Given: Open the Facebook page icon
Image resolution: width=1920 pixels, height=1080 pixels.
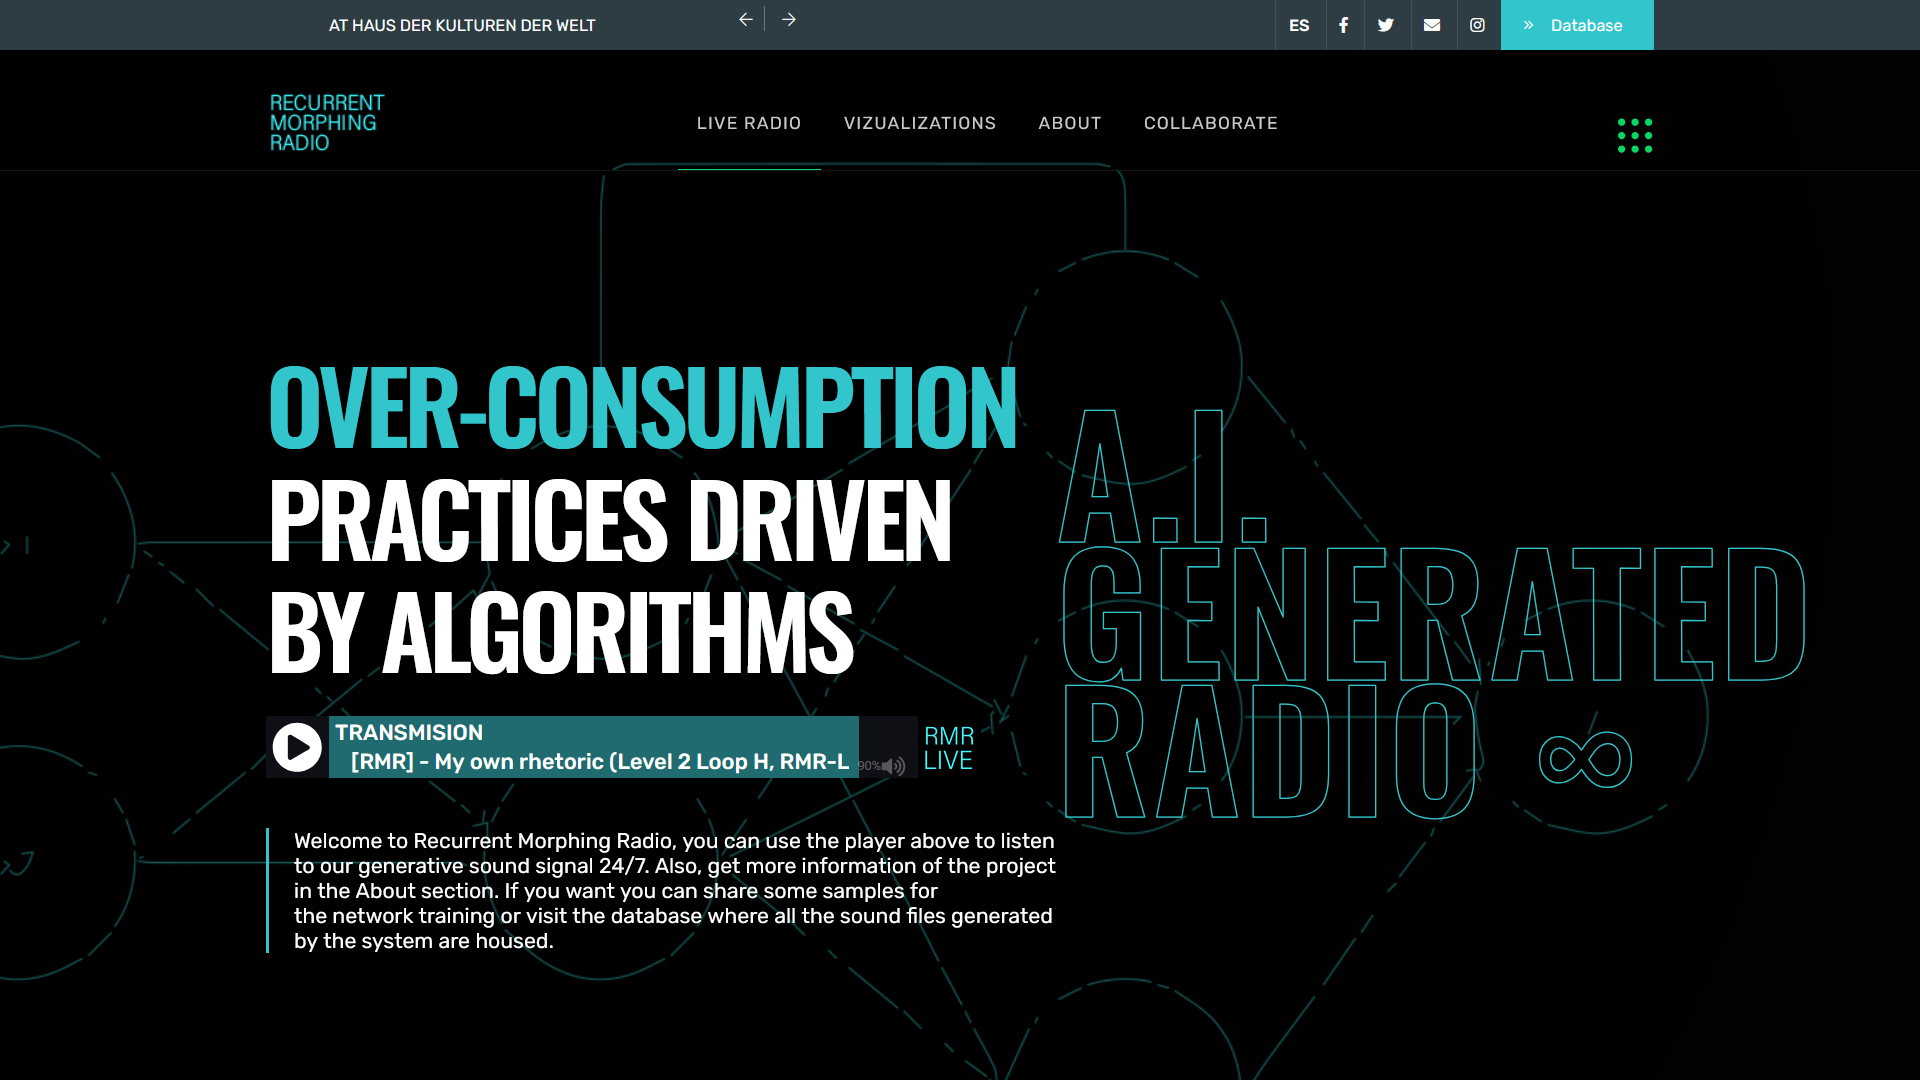Looking at the screenshot, I should [1344, 25].
